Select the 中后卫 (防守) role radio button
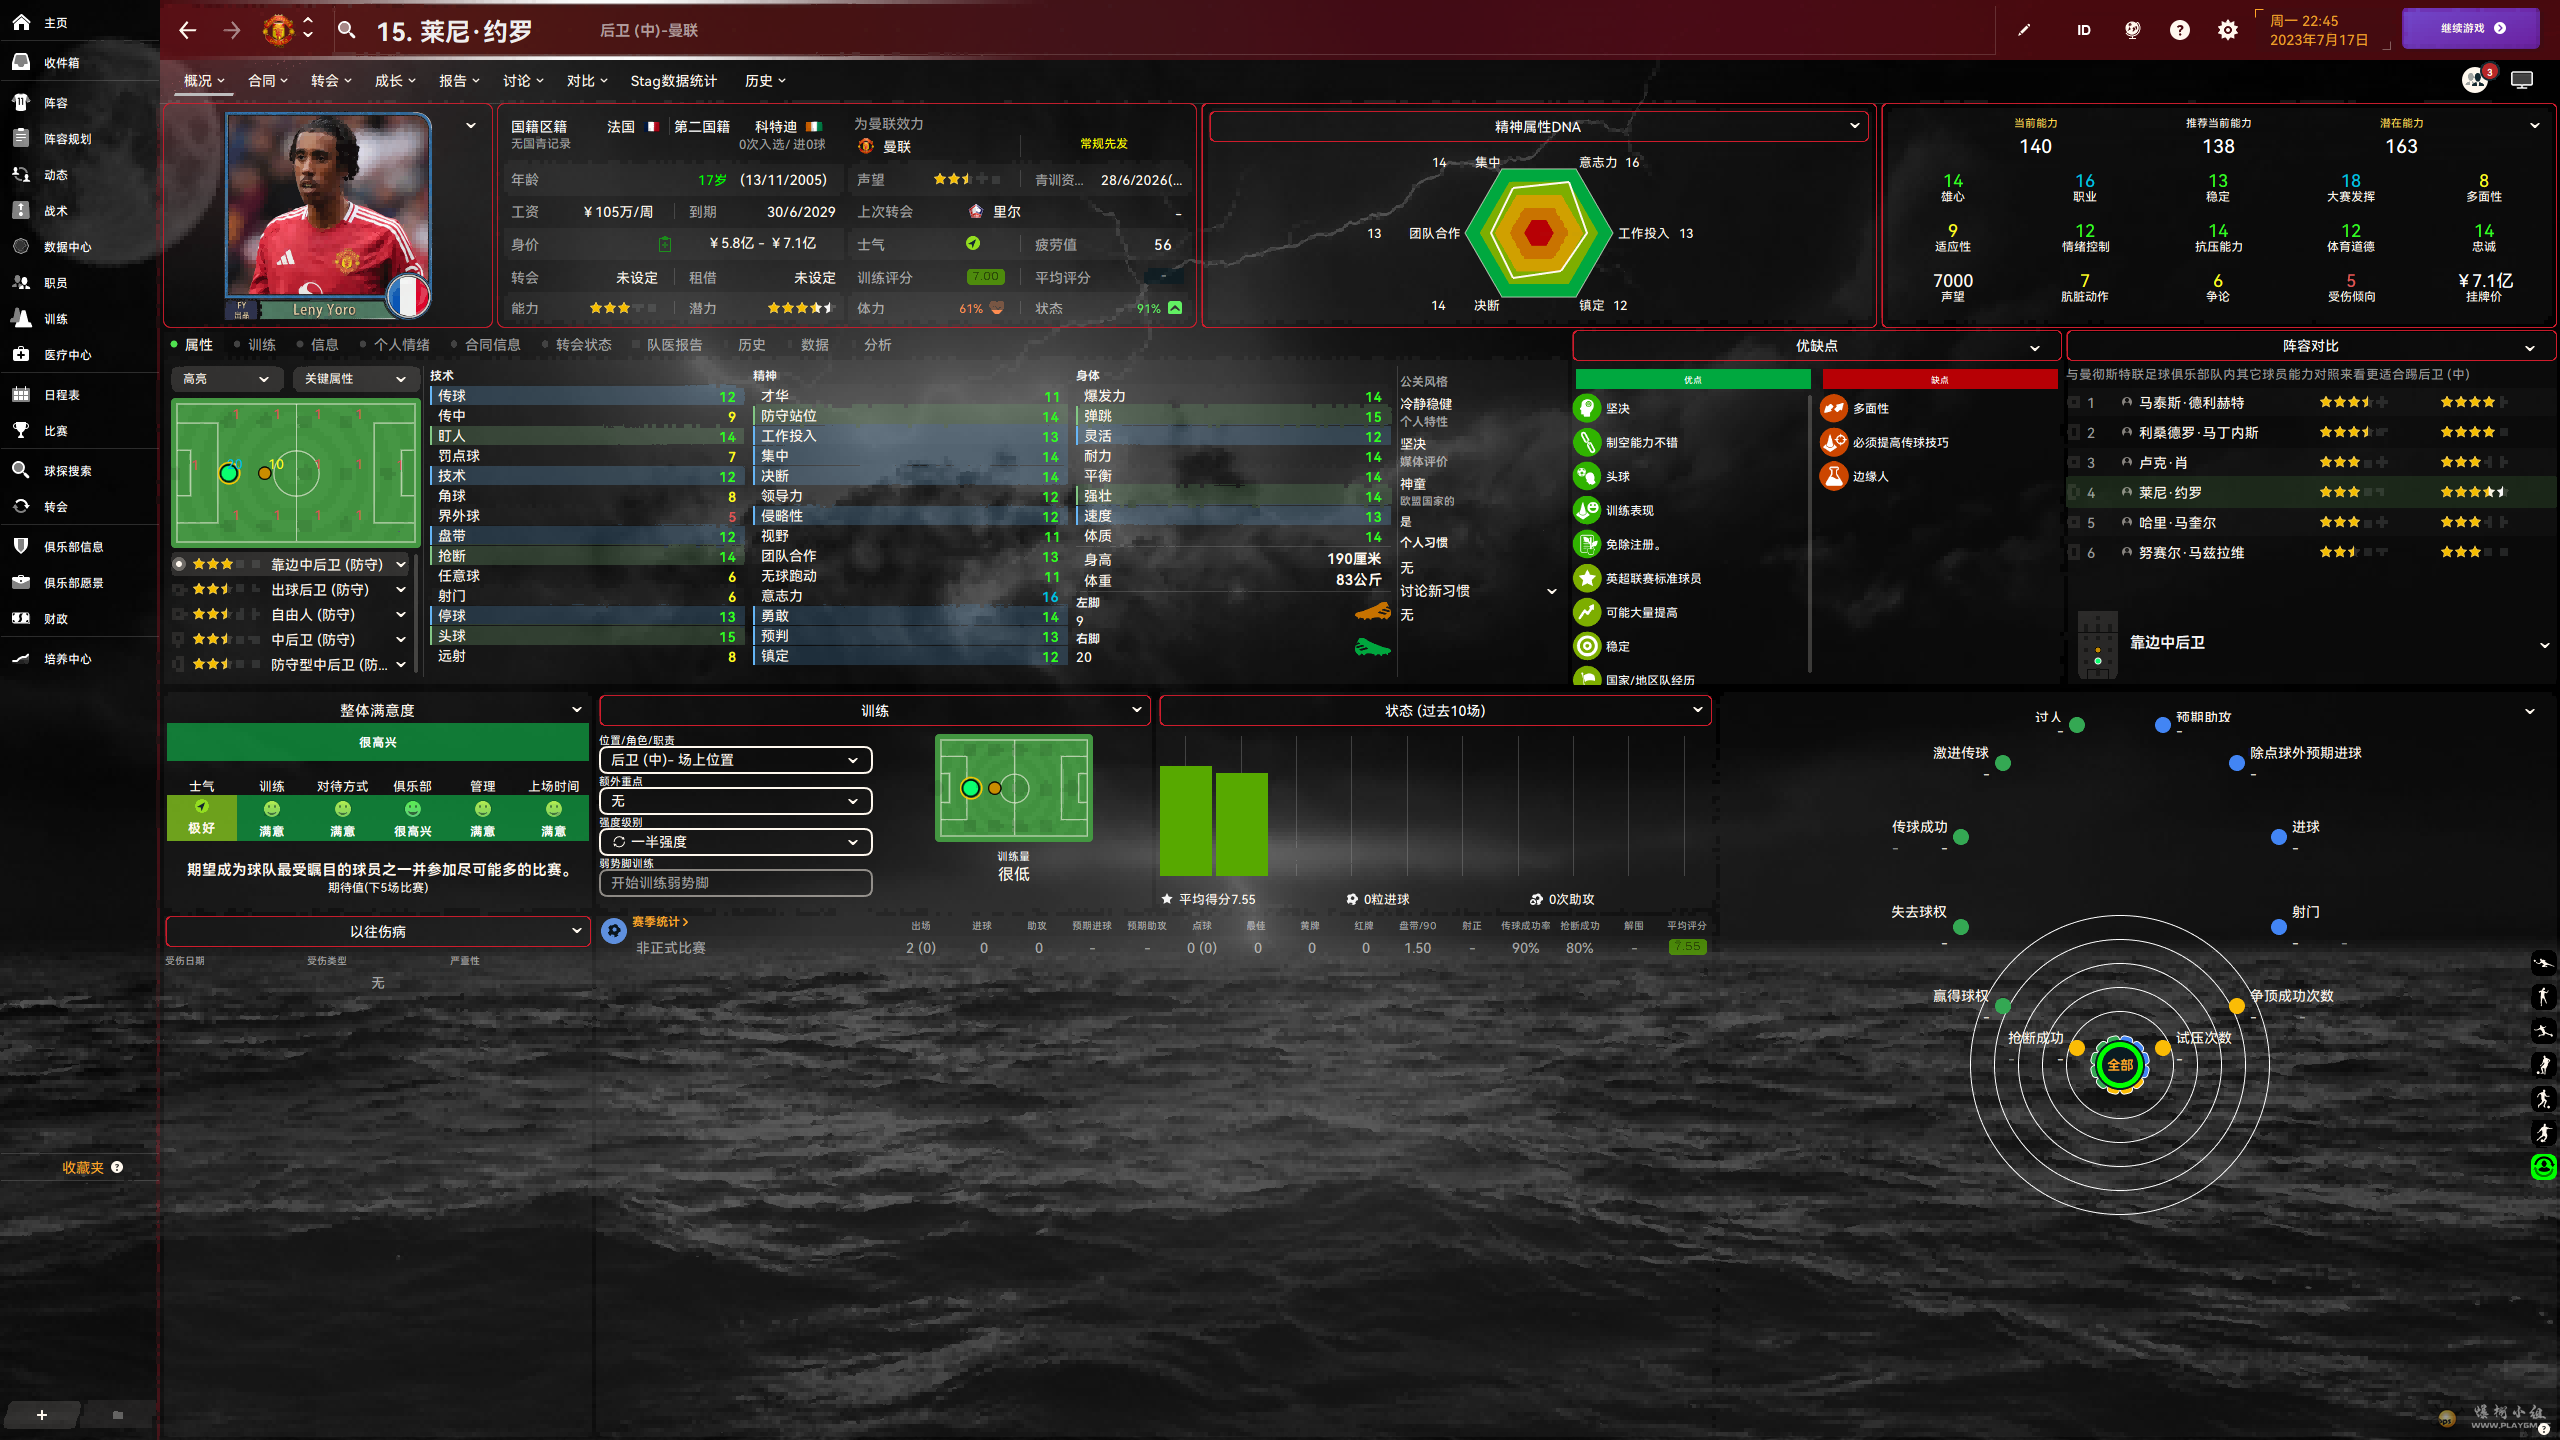The width and height of the screenshot is (2560, 1440). [179, 639]
